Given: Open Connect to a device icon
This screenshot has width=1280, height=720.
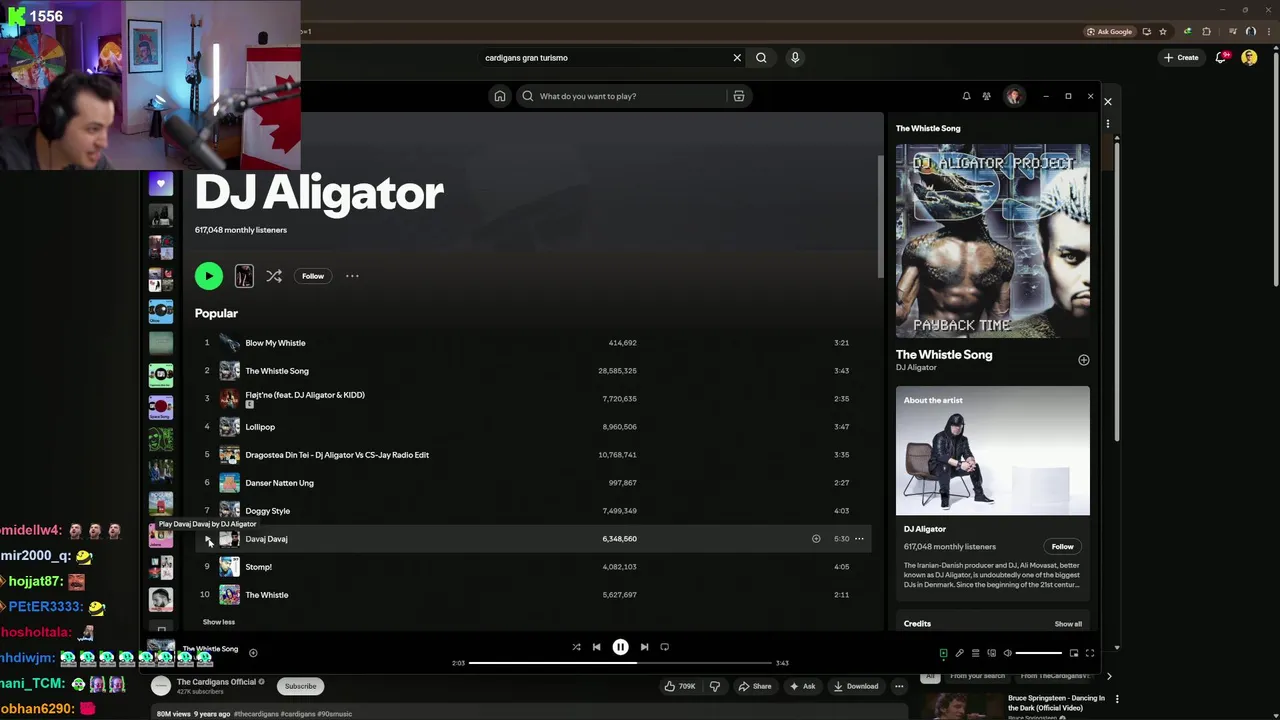Looking at the screenshot, I should pos(991,653).
